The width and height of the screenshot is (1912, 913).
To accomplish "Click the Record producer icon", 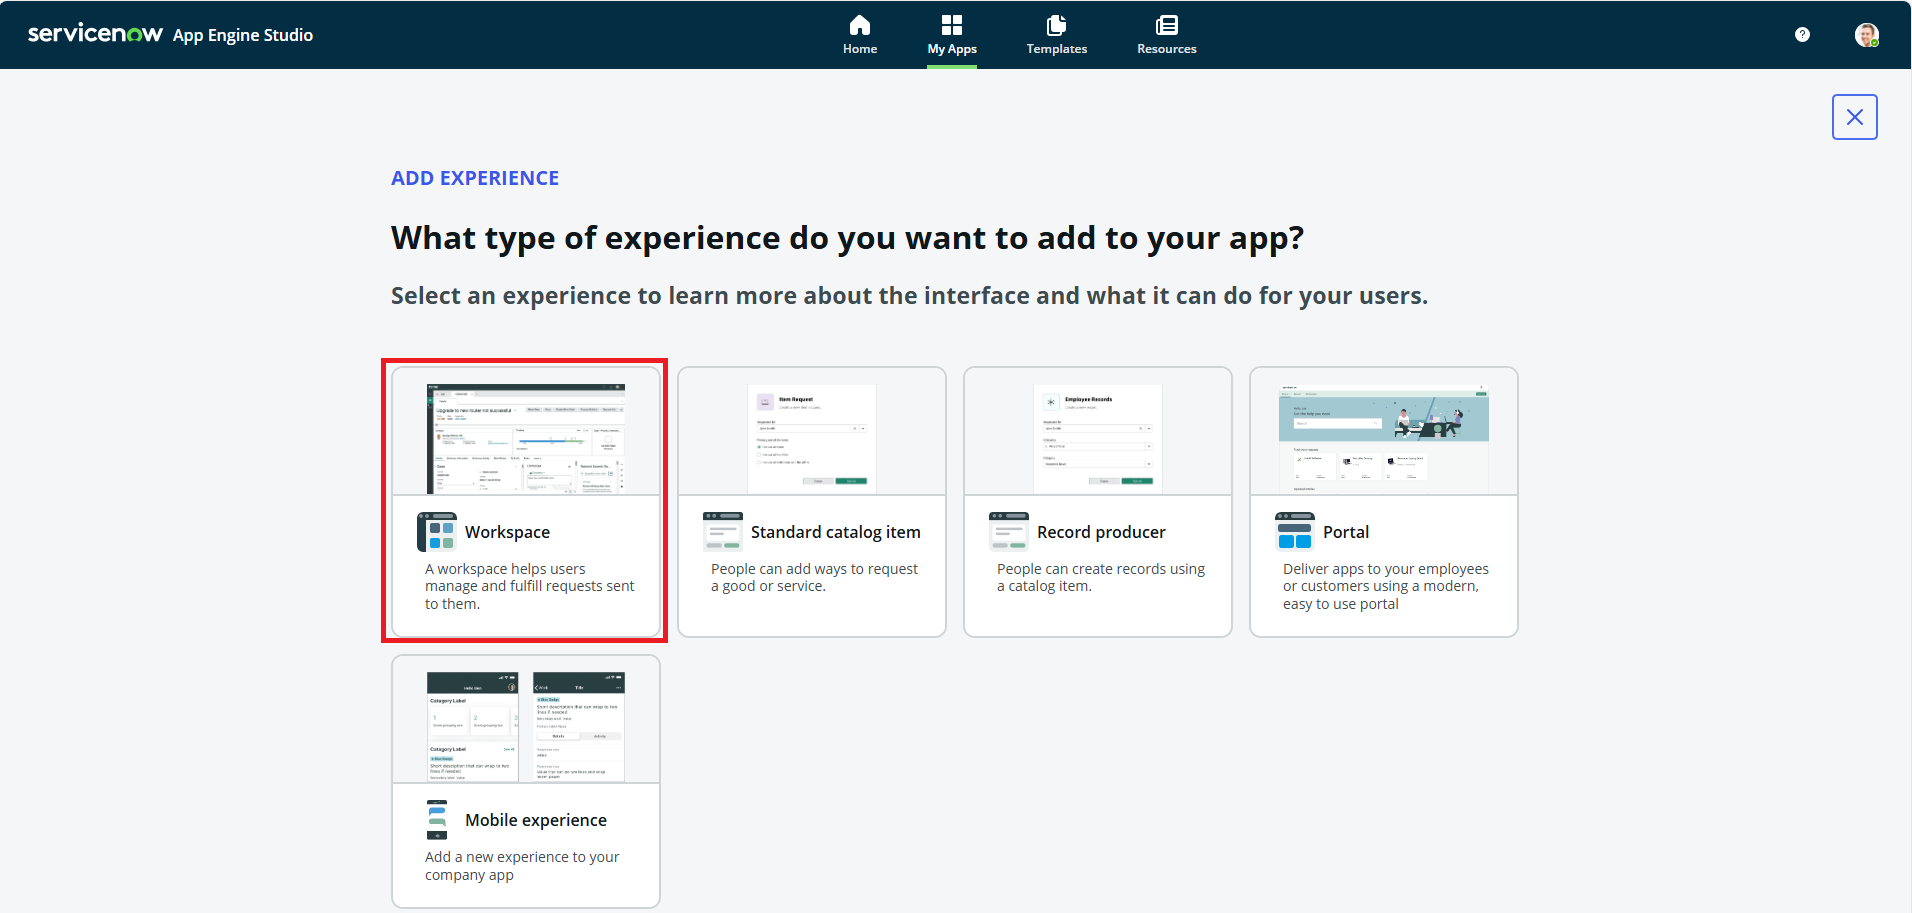I will click(x=1009, y=532).
